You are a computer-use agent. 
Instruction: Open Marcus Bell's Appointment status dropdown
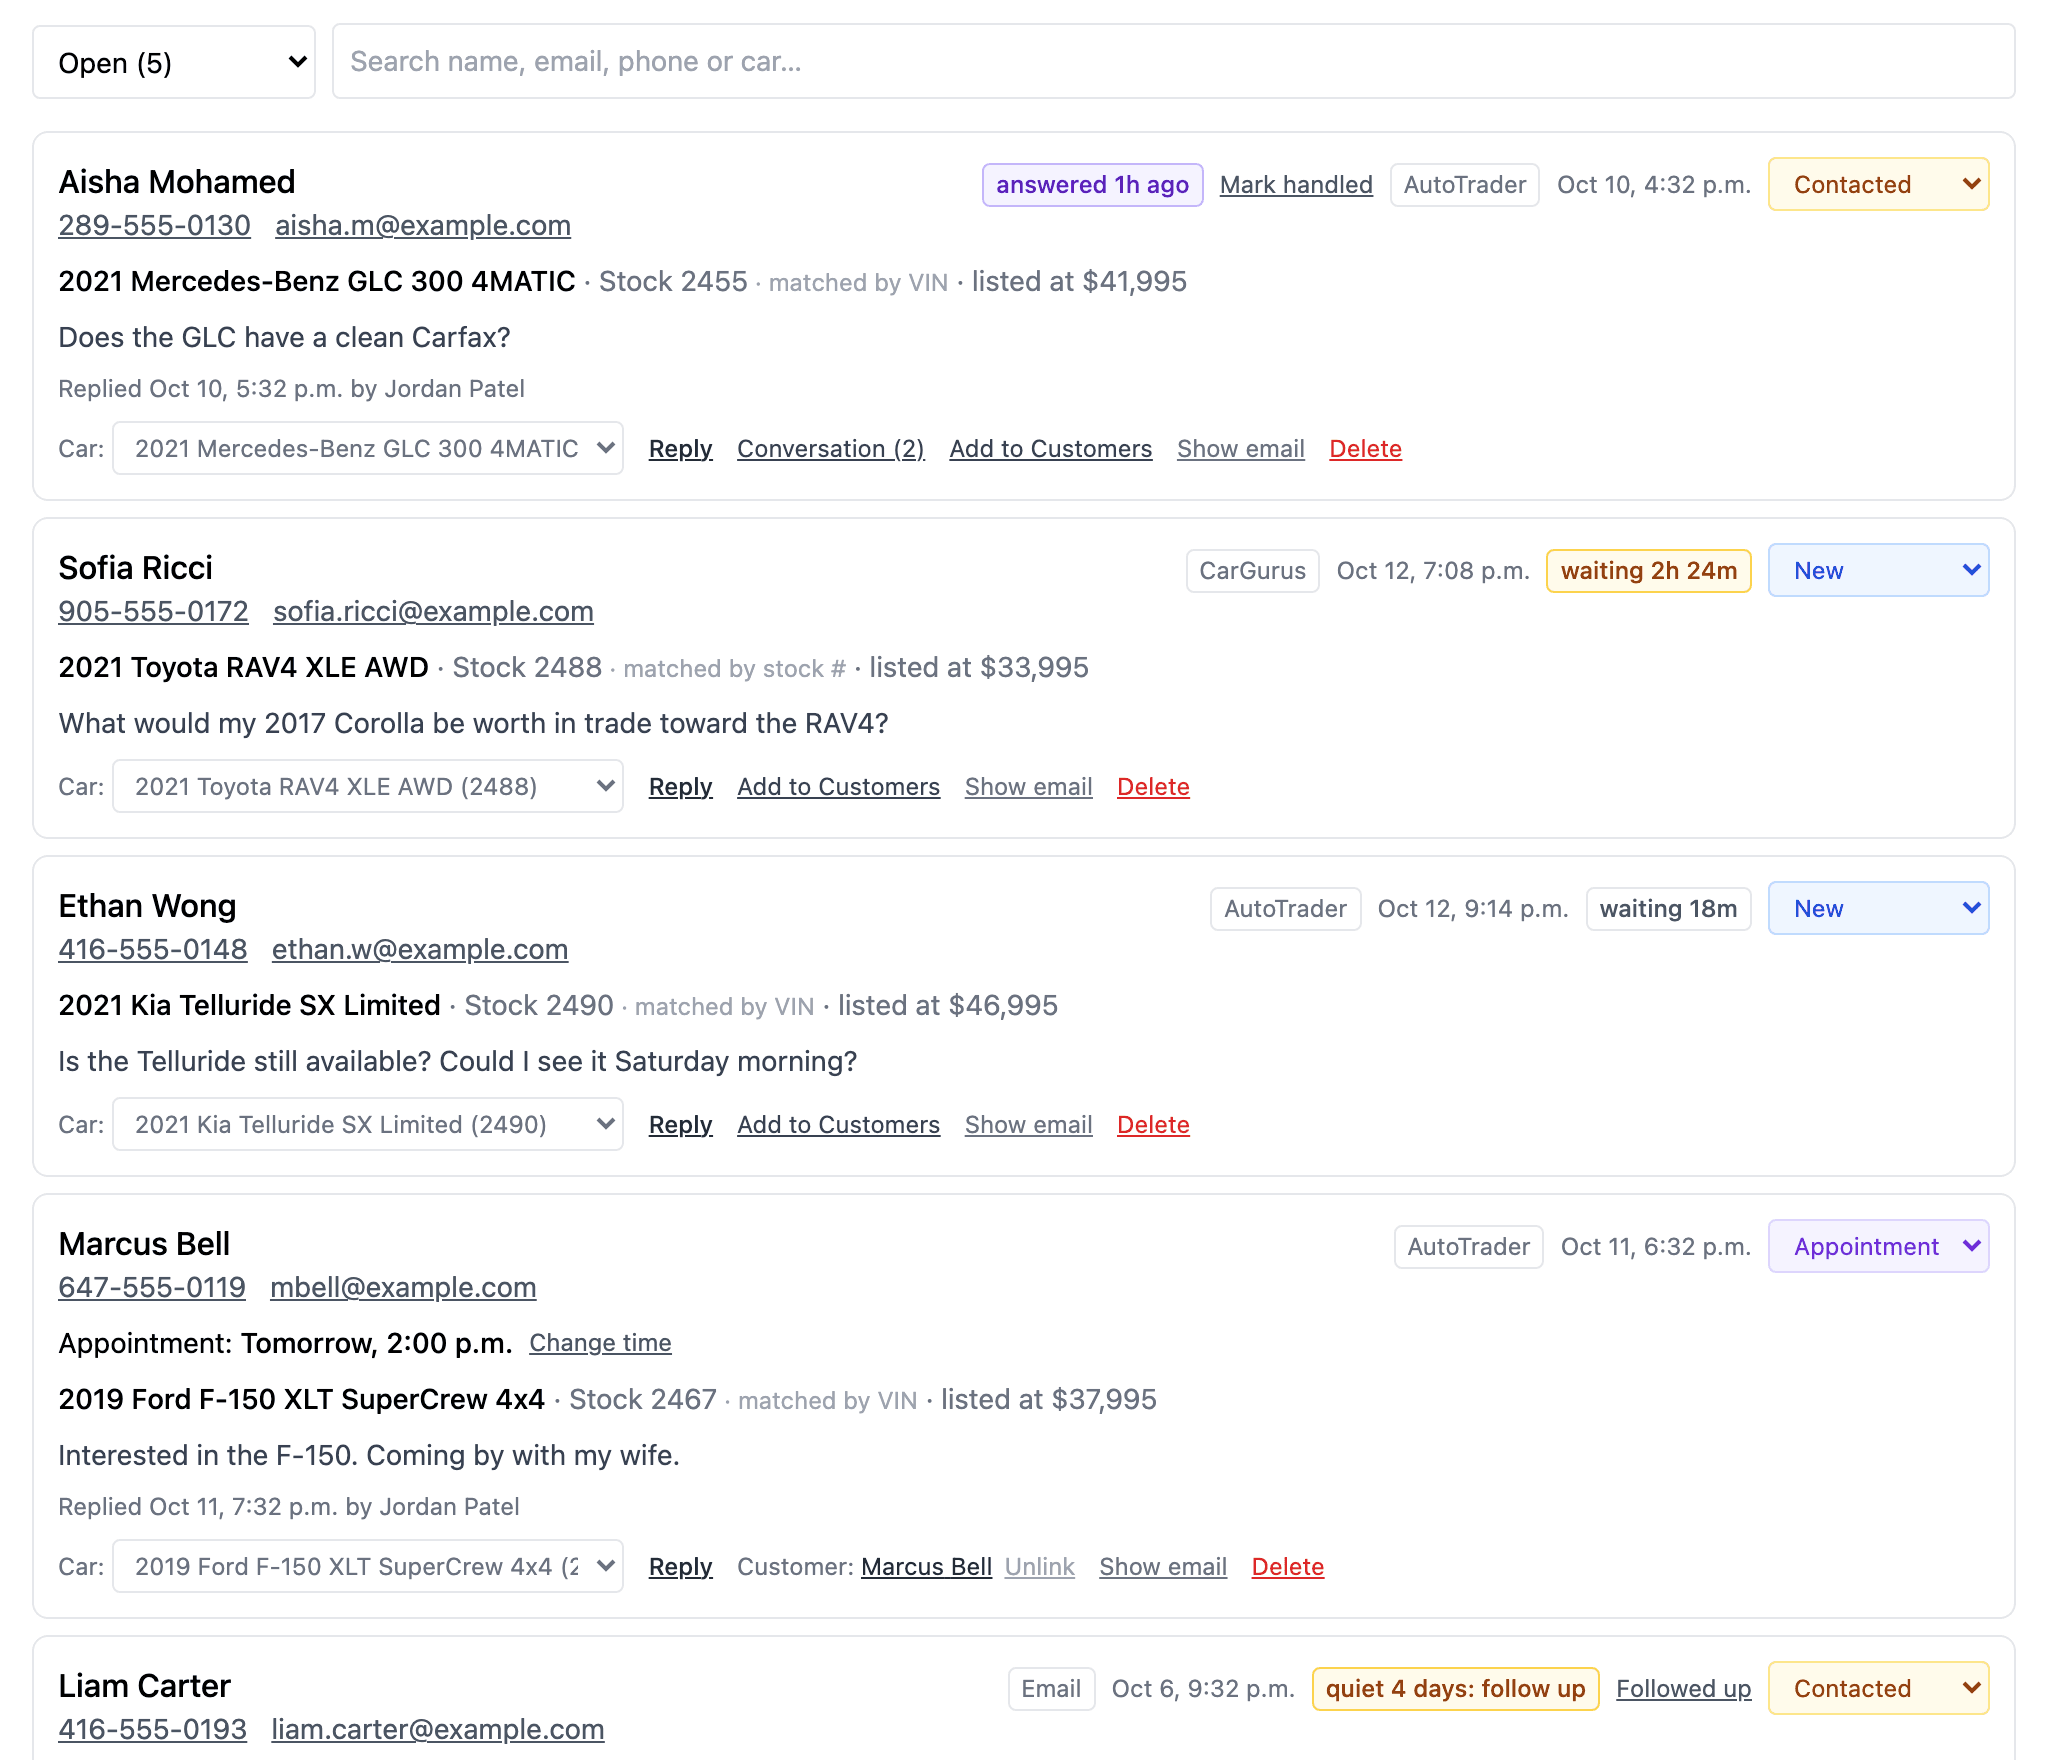coord(1878,1246)
